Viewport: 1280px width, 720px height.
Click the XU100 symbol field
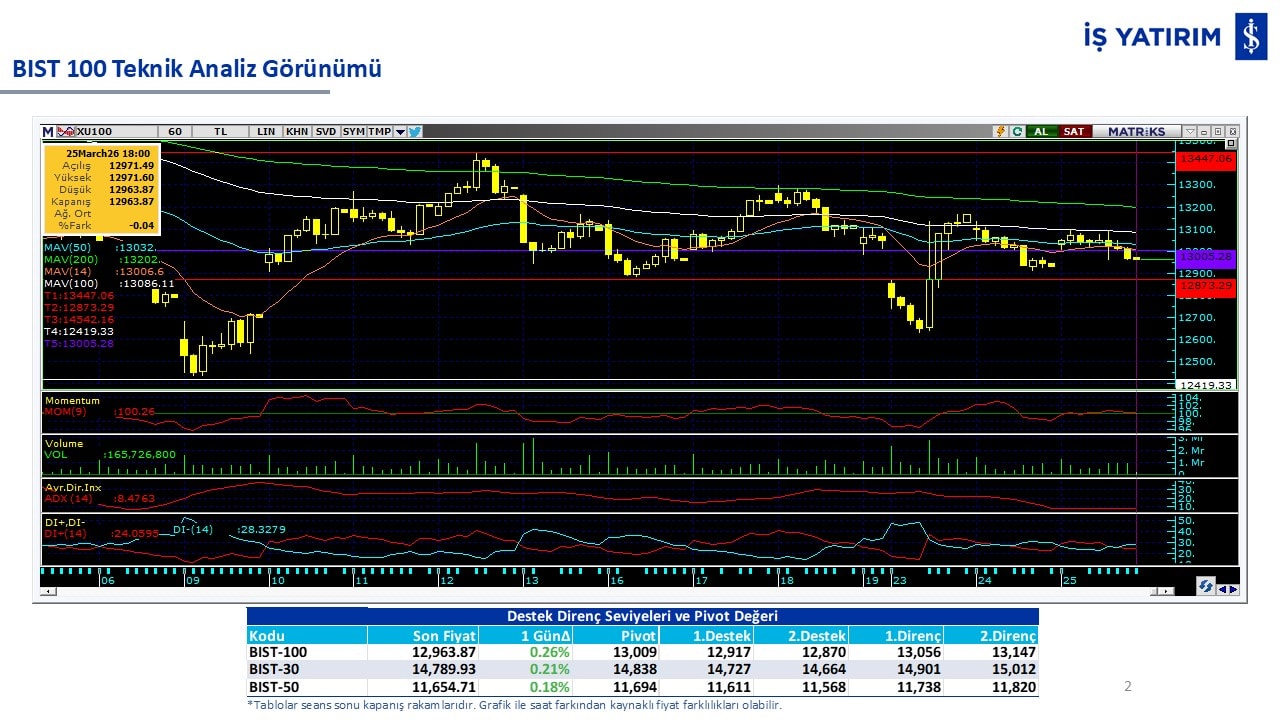pyautogui.click(x=112, y=131)
